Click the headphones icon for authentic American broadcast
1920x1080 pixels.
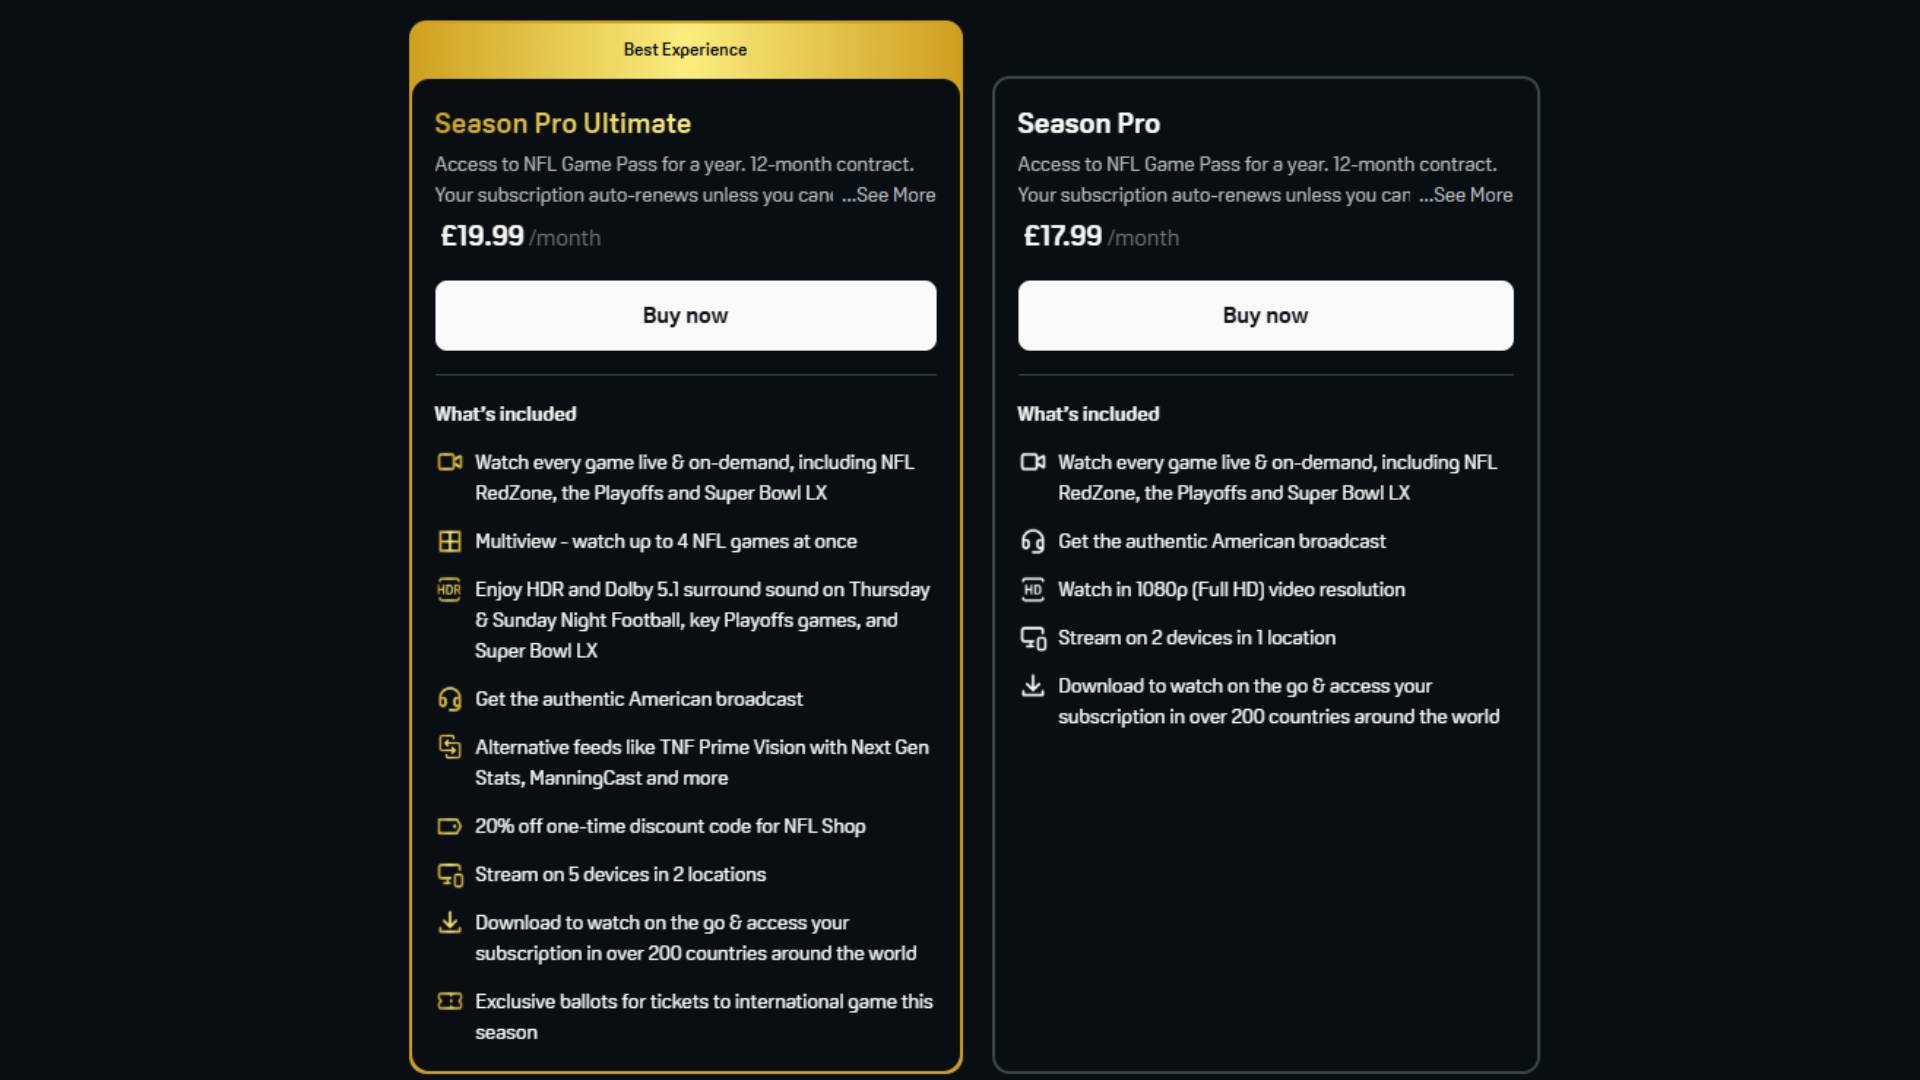click(450, 699)
